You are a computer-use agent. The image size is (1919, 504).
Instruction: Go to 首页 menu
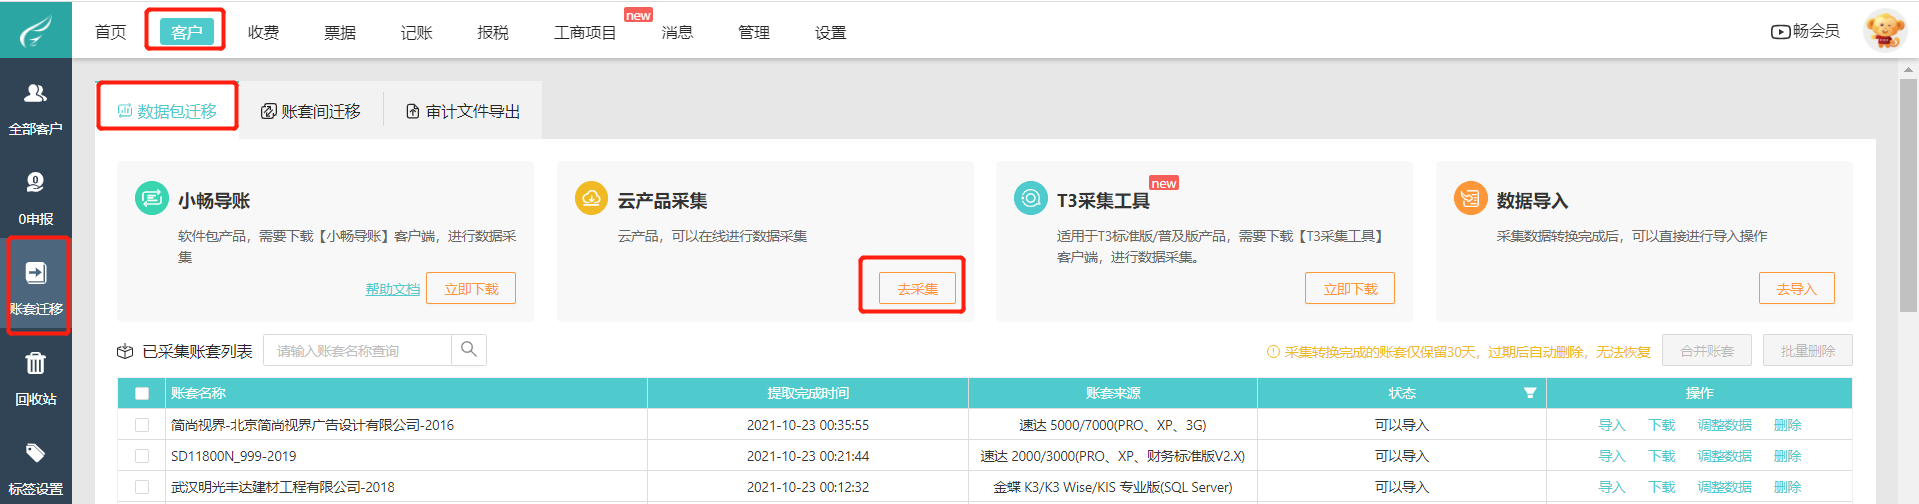click(111, 32)
